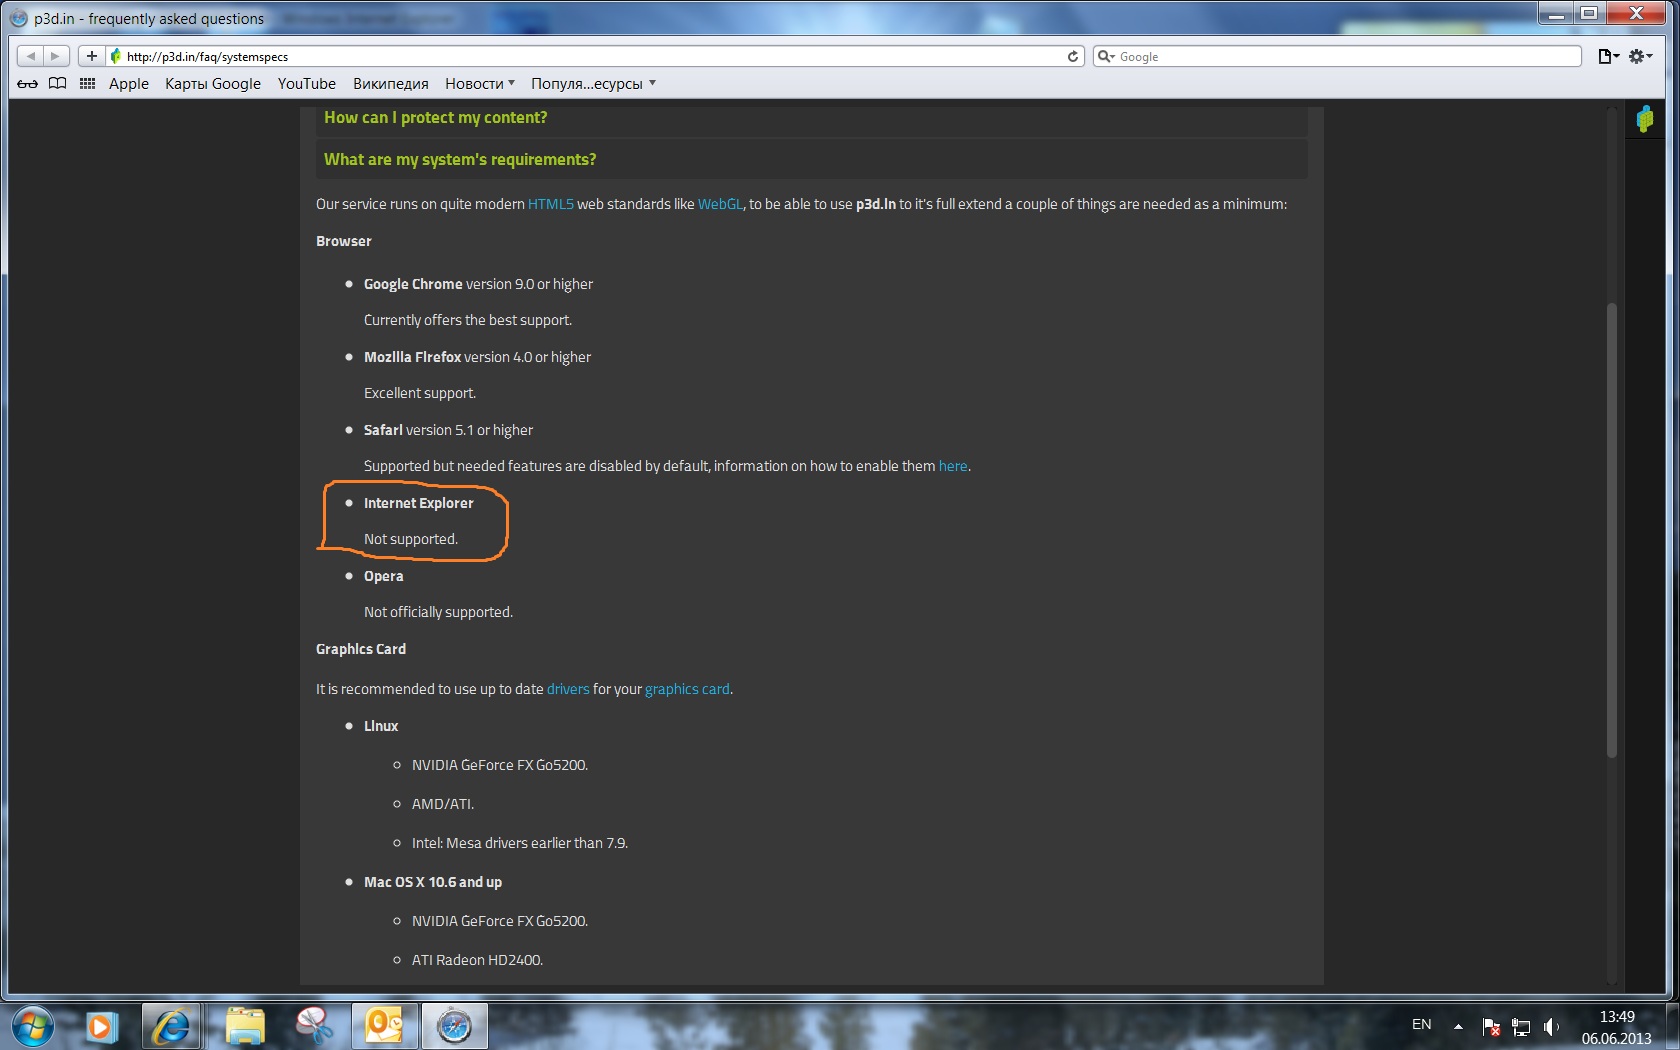Expand the Новости bookmarks folder

(x=480, y=84)
